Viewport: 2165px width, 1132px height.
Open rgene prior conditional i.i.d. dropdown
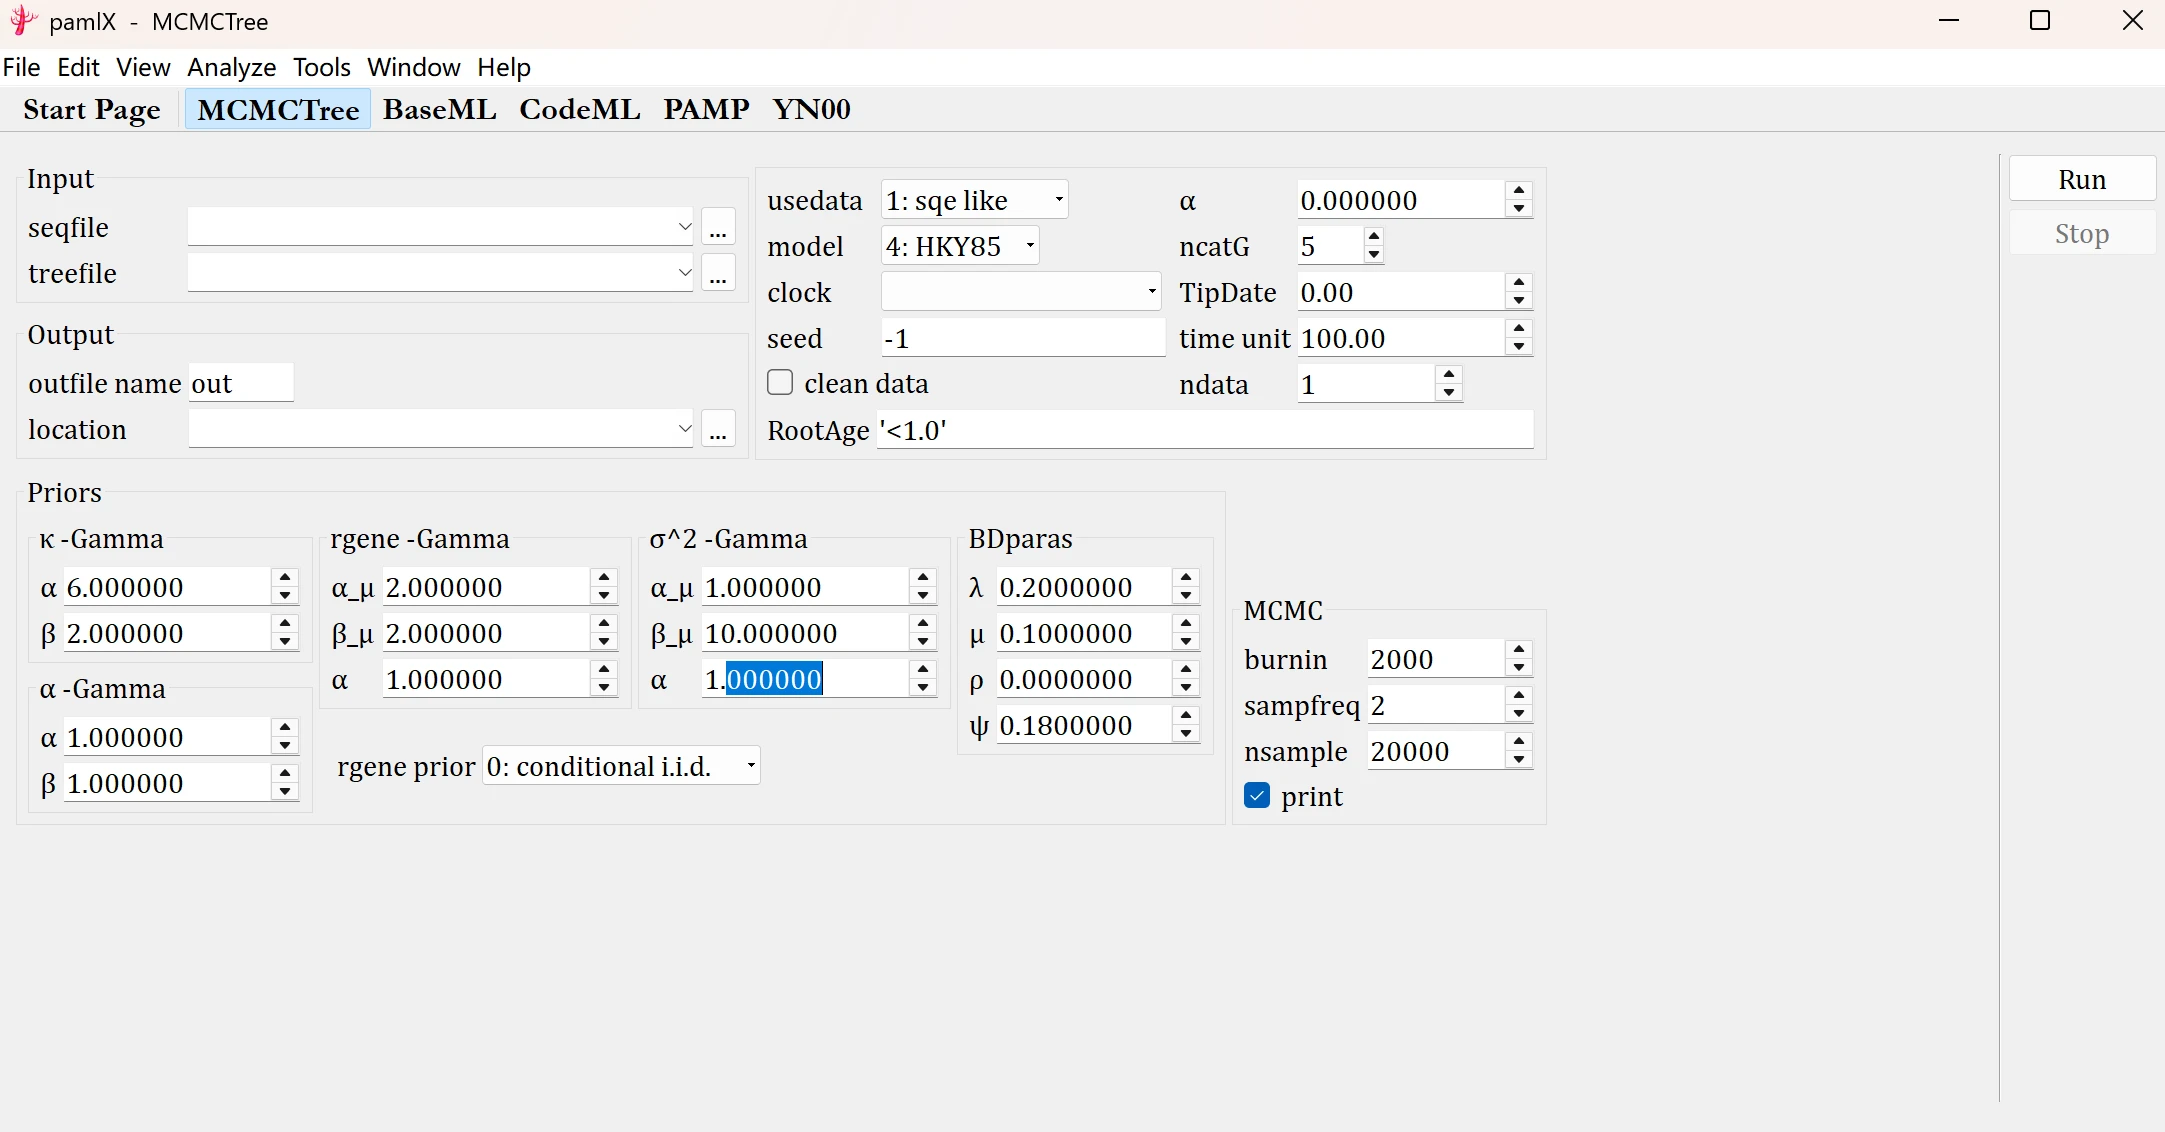point(621,766)
